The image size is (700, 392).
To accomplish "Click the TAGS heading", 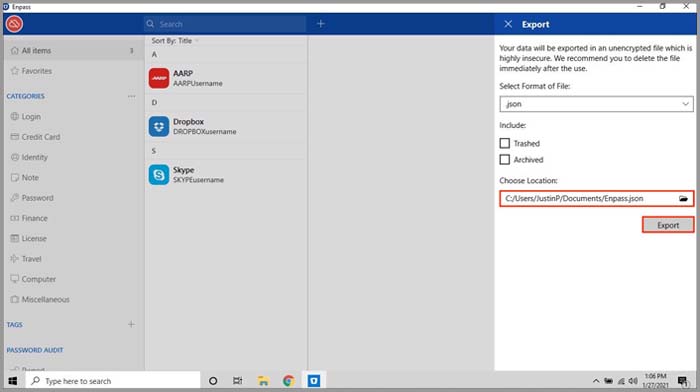I will coord(14,325).
